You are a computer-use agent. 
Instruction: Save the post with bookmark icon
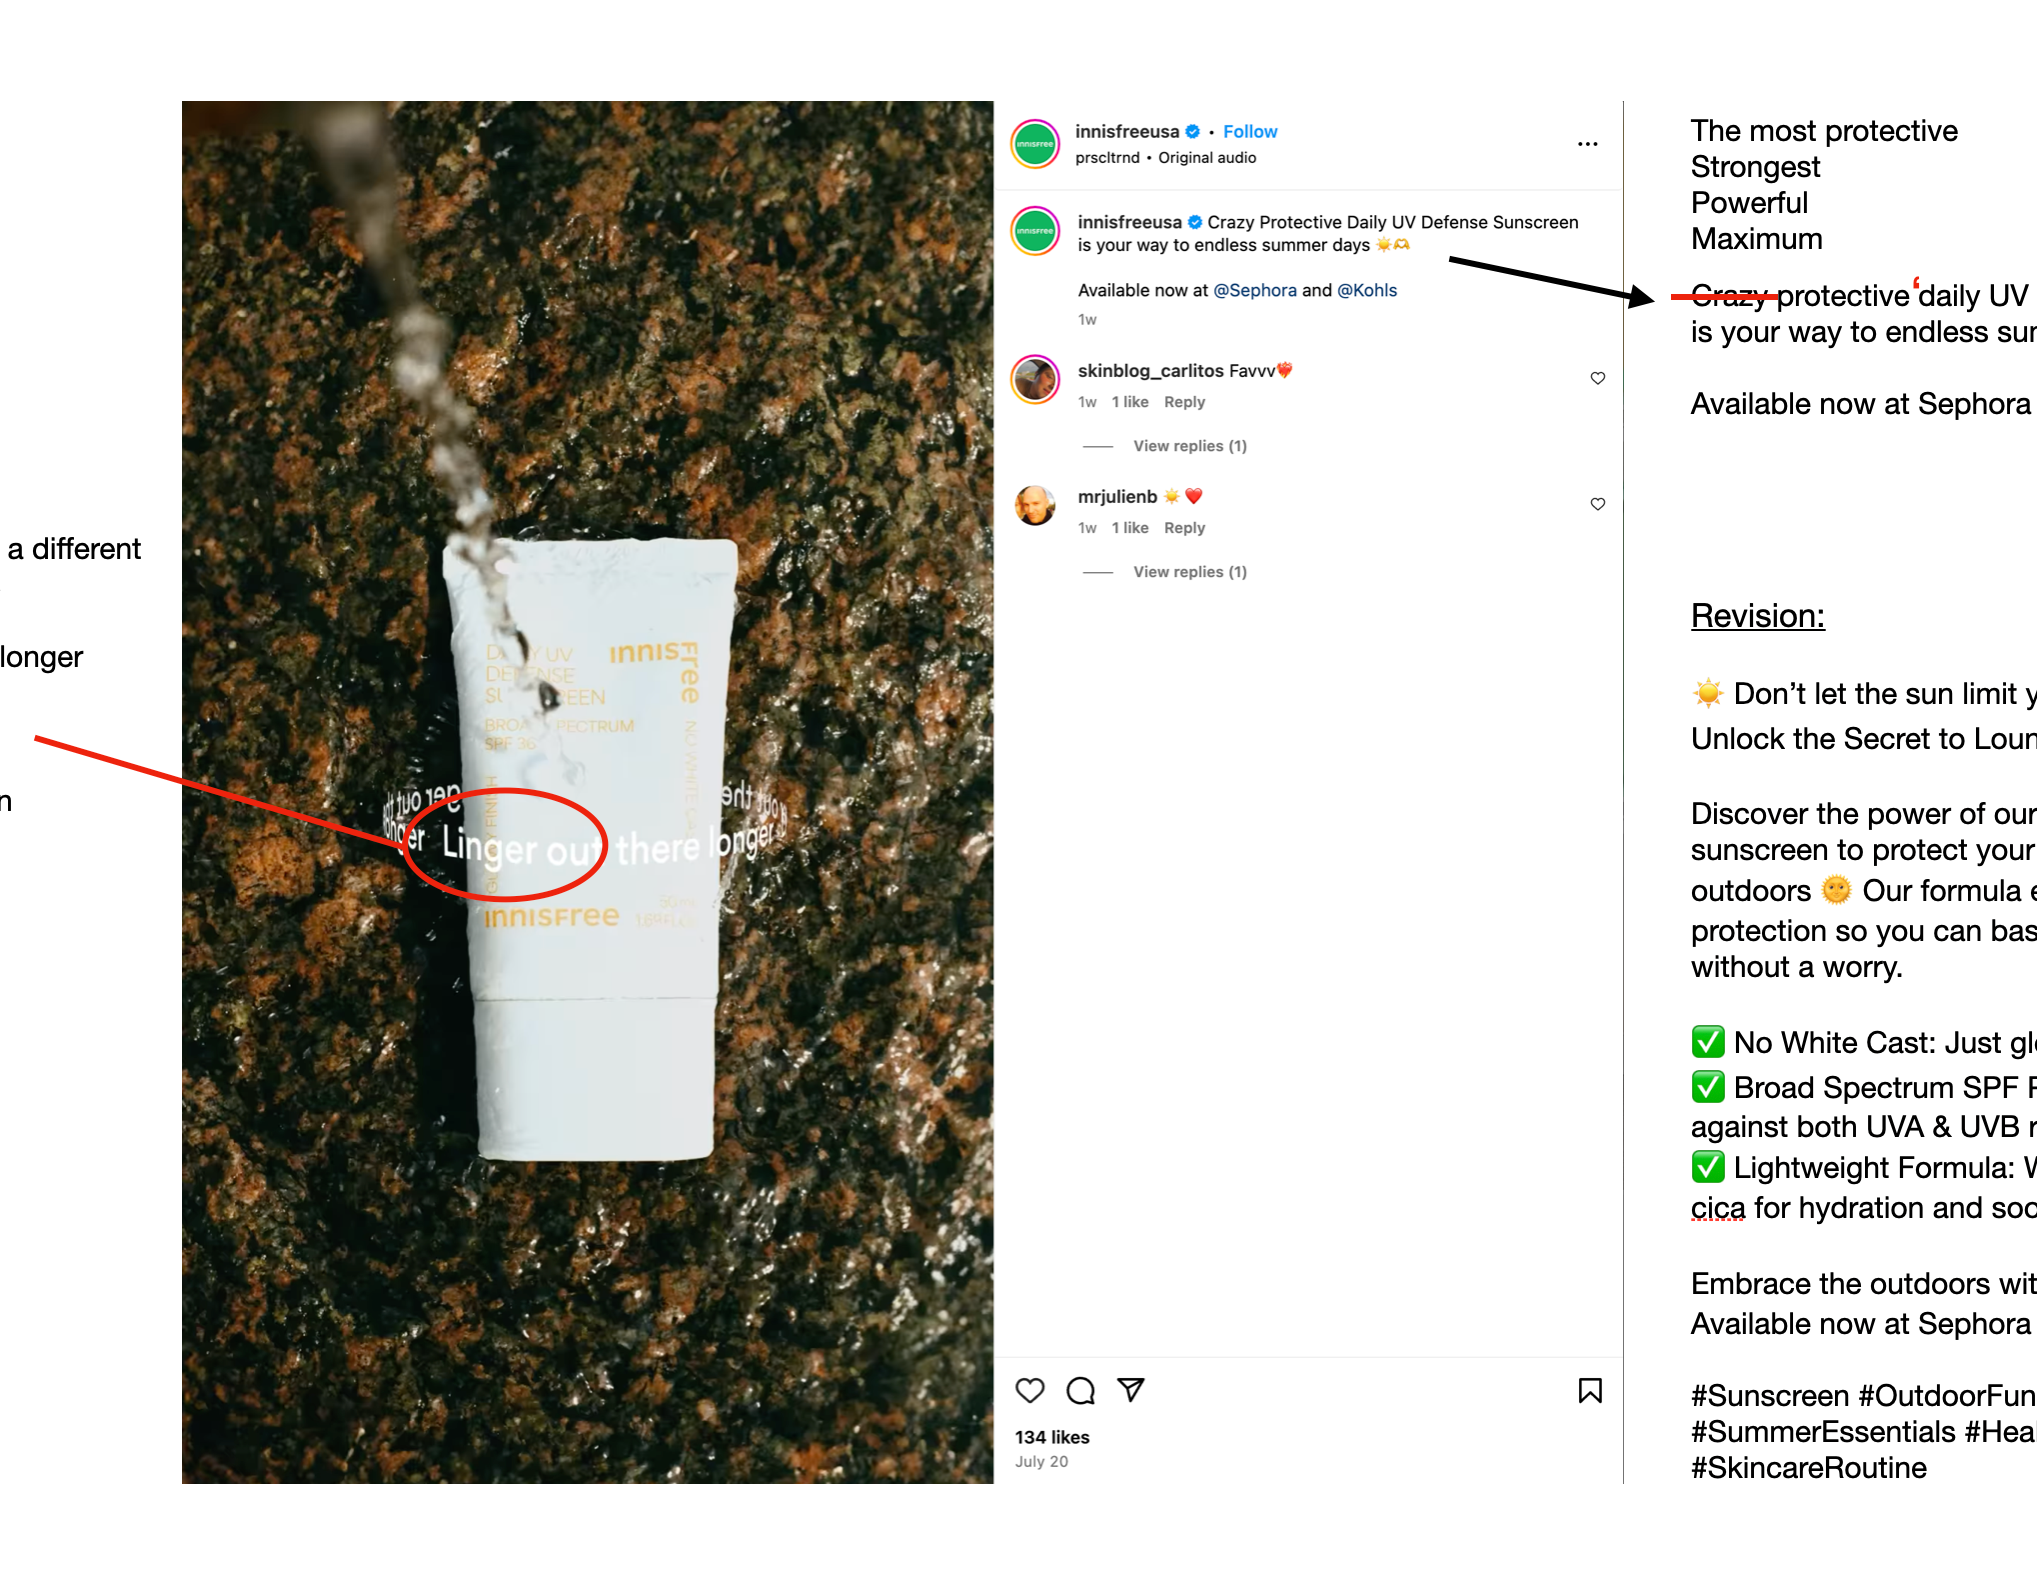(1590, 1391)
